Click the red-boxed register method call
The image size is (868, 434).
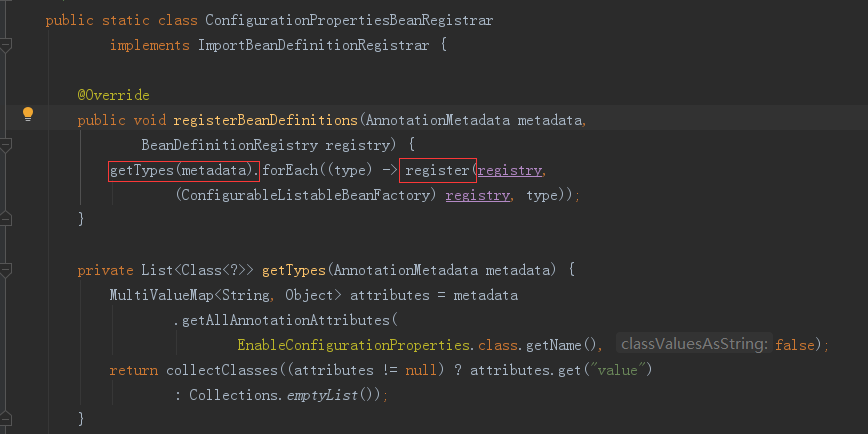(437, 170)
